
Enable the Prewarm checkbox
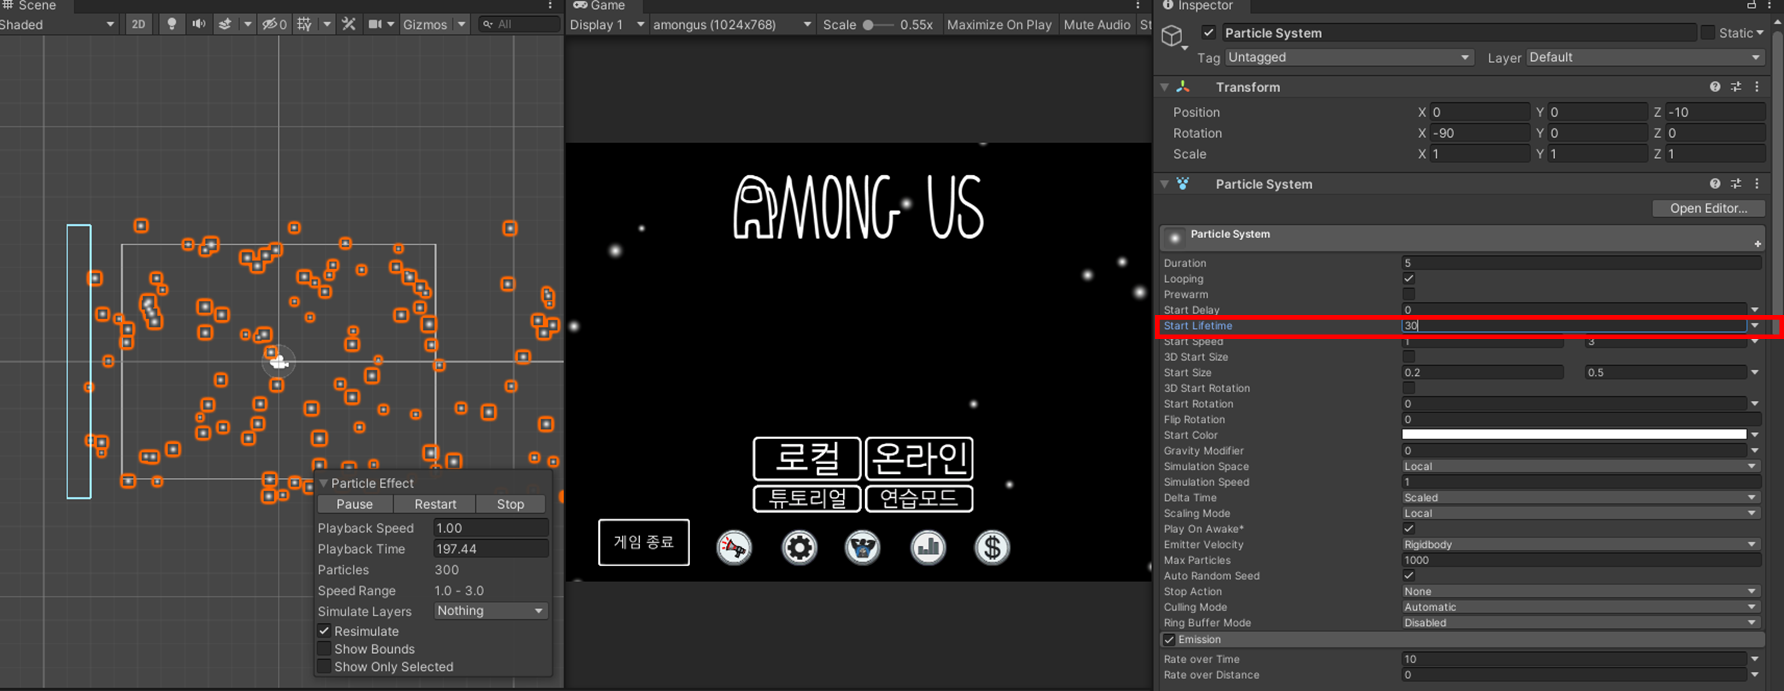(x=1409, y=294)
